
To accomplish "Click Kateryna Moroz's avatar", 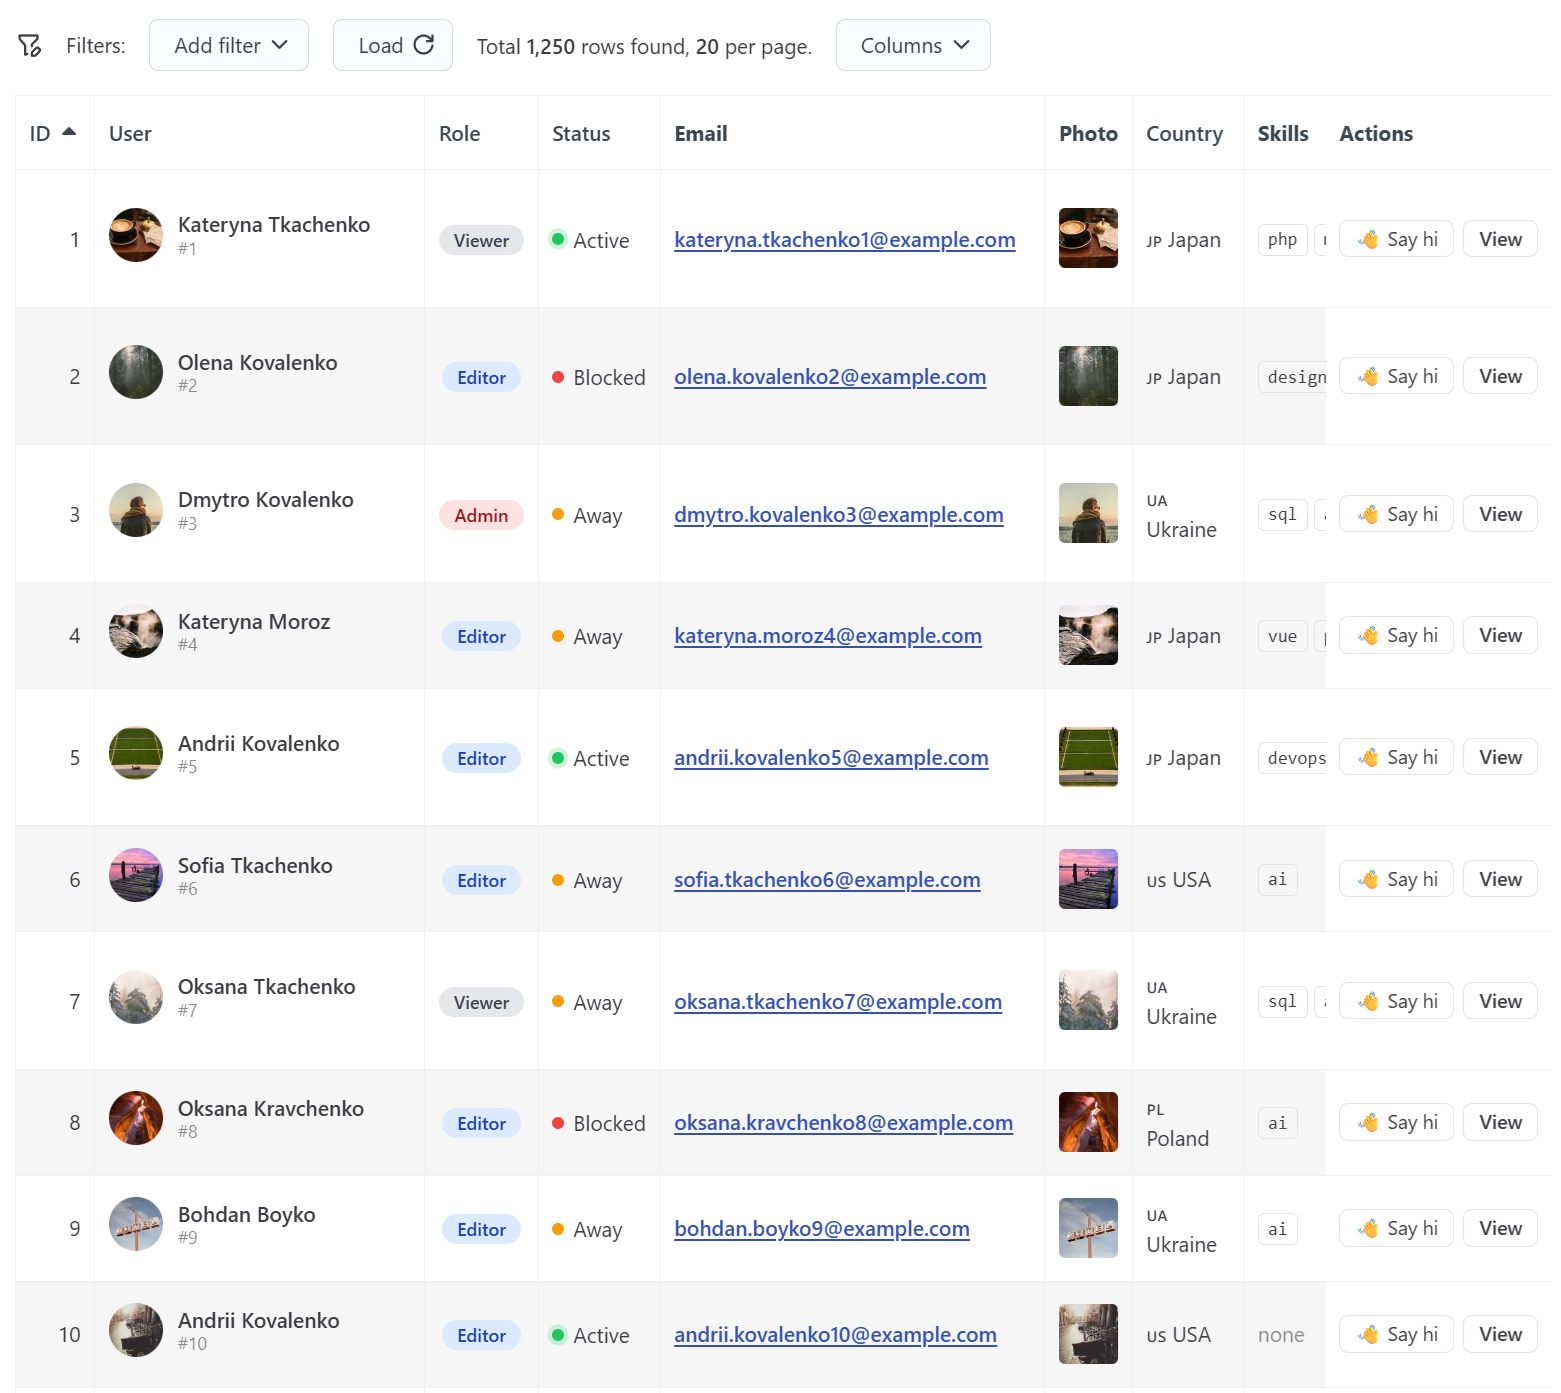I will [x=136, y=631].
